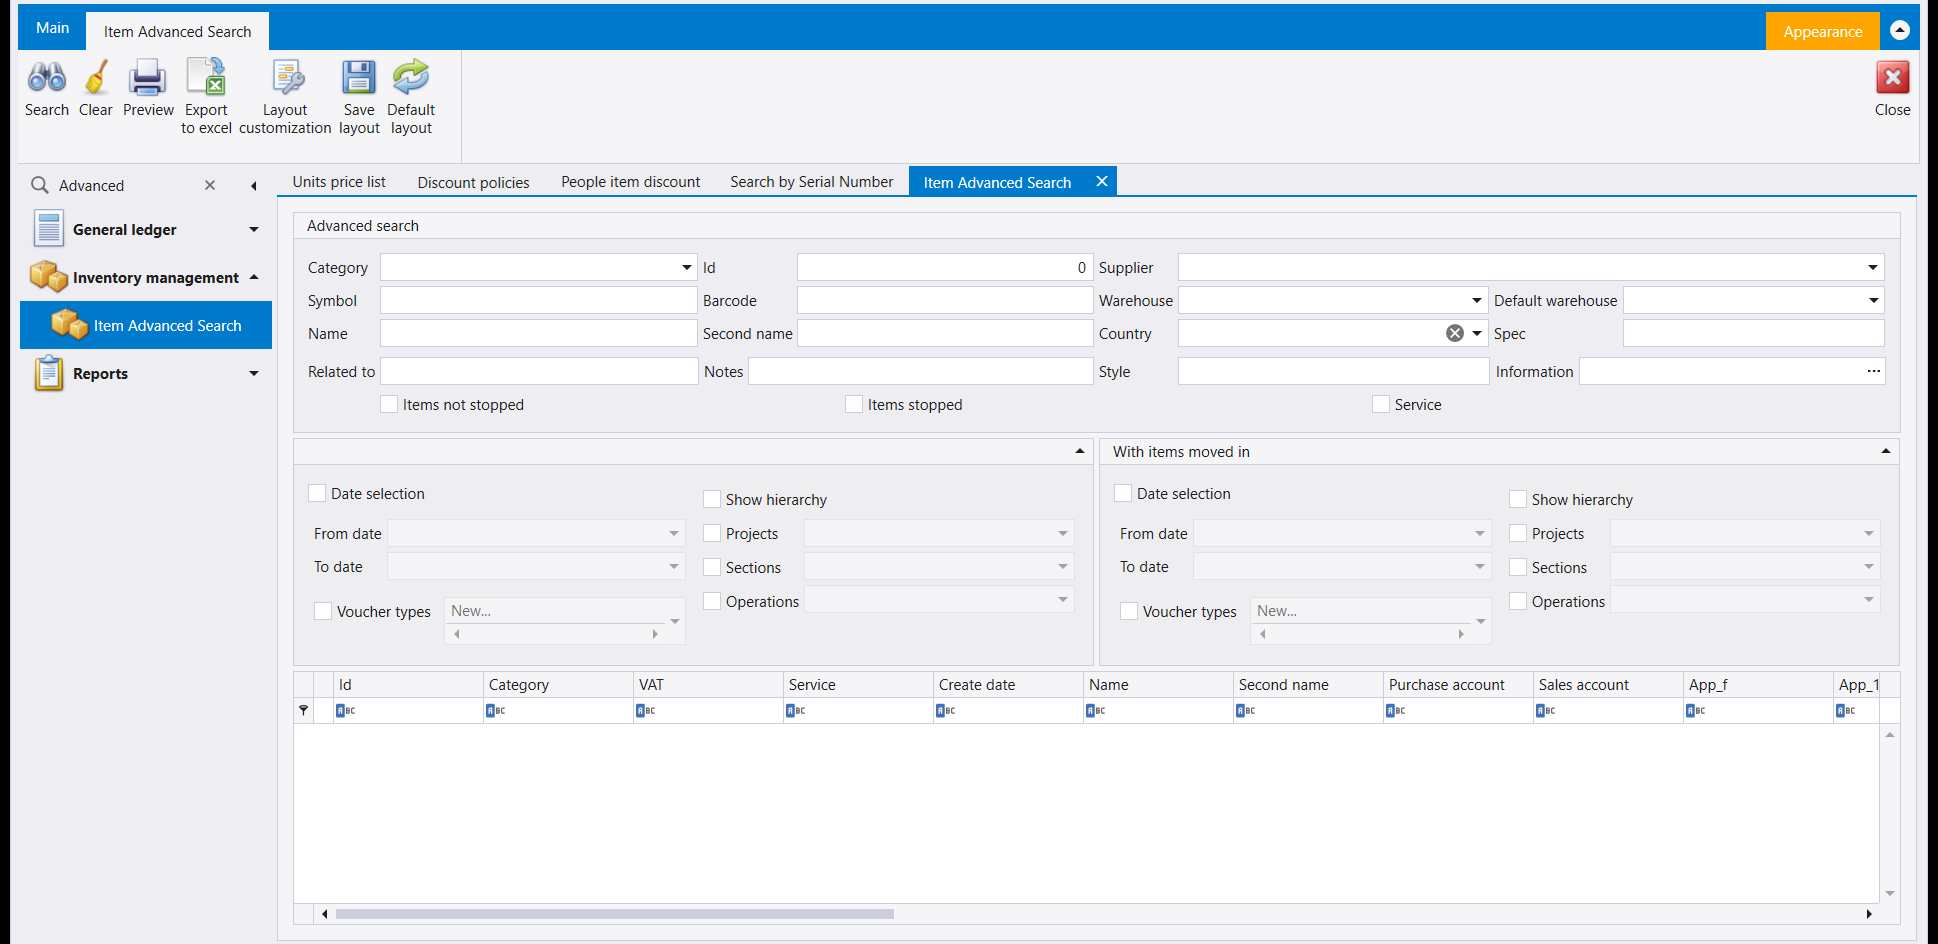Open the Category dropdown
This screenshot has height=944, width=1938.
(x=686, y=267)
